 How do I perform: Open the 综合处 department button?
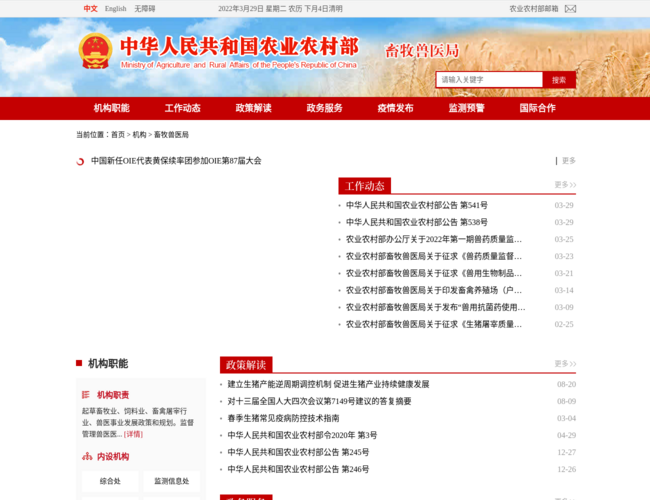click(x=110, y=481)
